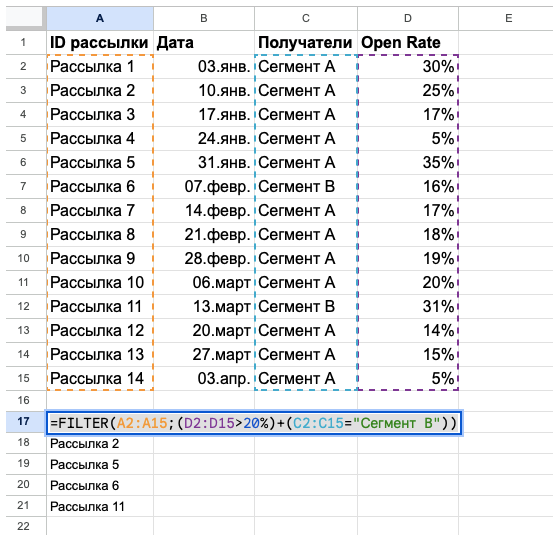Select column C header

(x=306, y=18)
